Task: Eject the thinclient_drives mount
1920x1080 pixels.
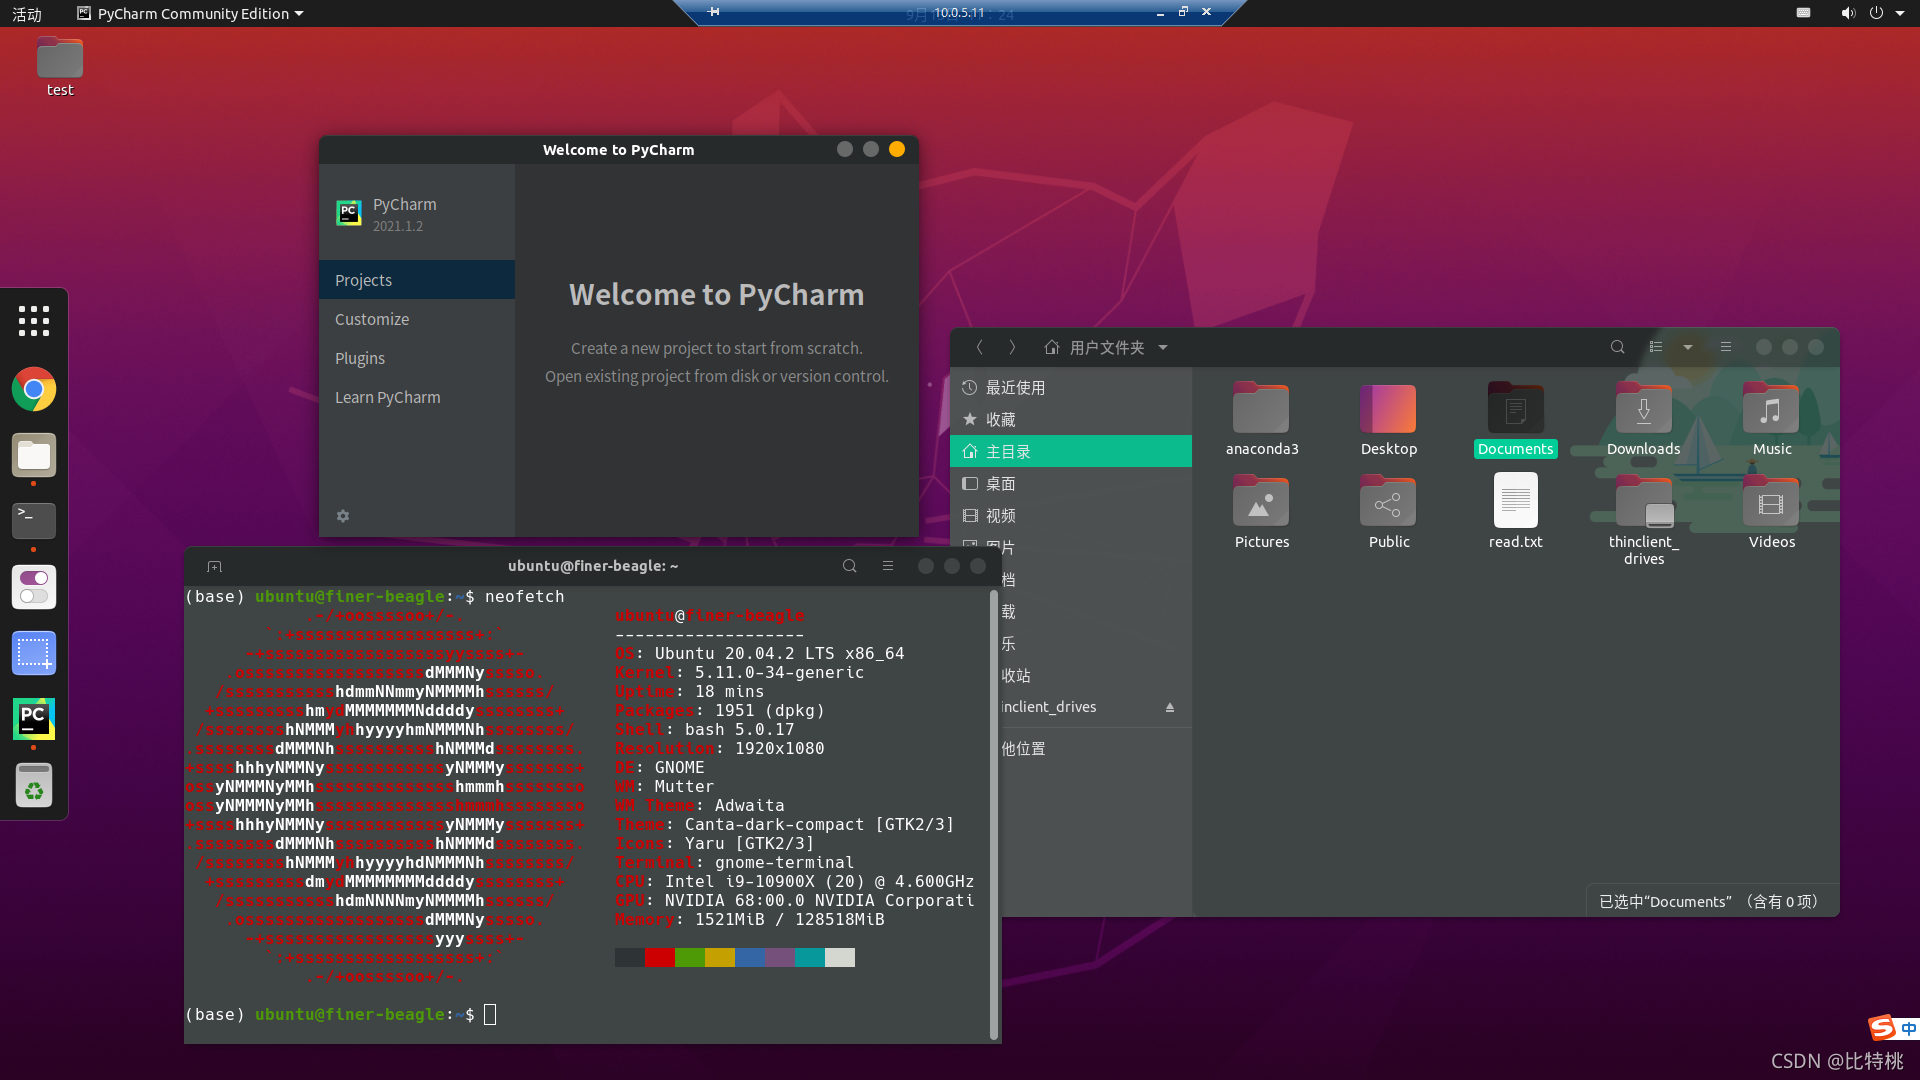Action: point(1170,707)
